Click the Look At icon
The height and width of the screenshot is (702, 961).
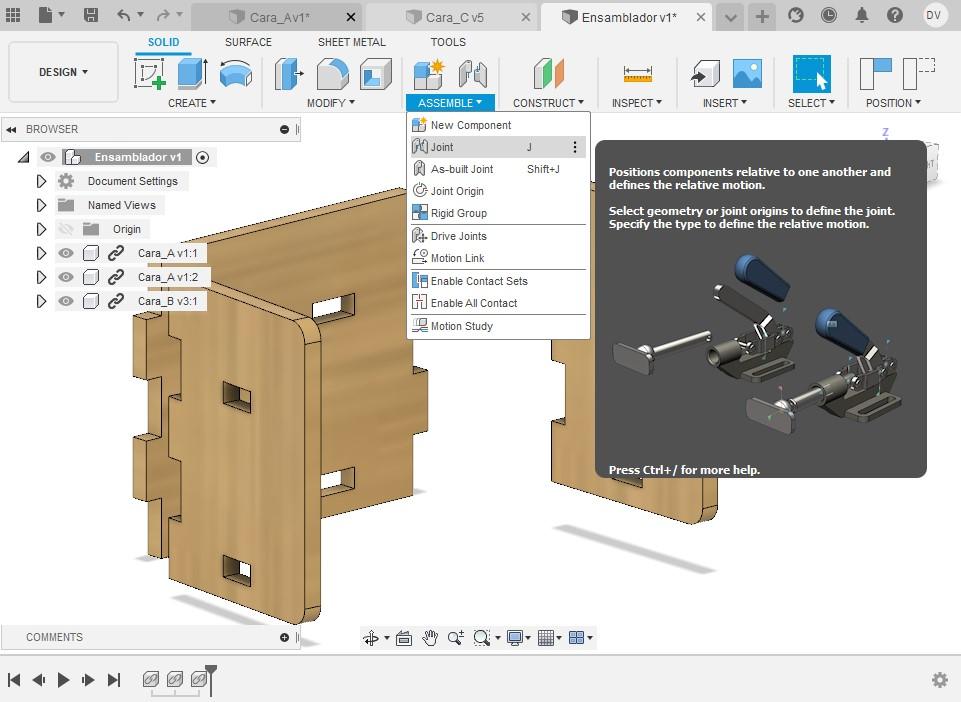pyautogui.click(x=404, y=638)
